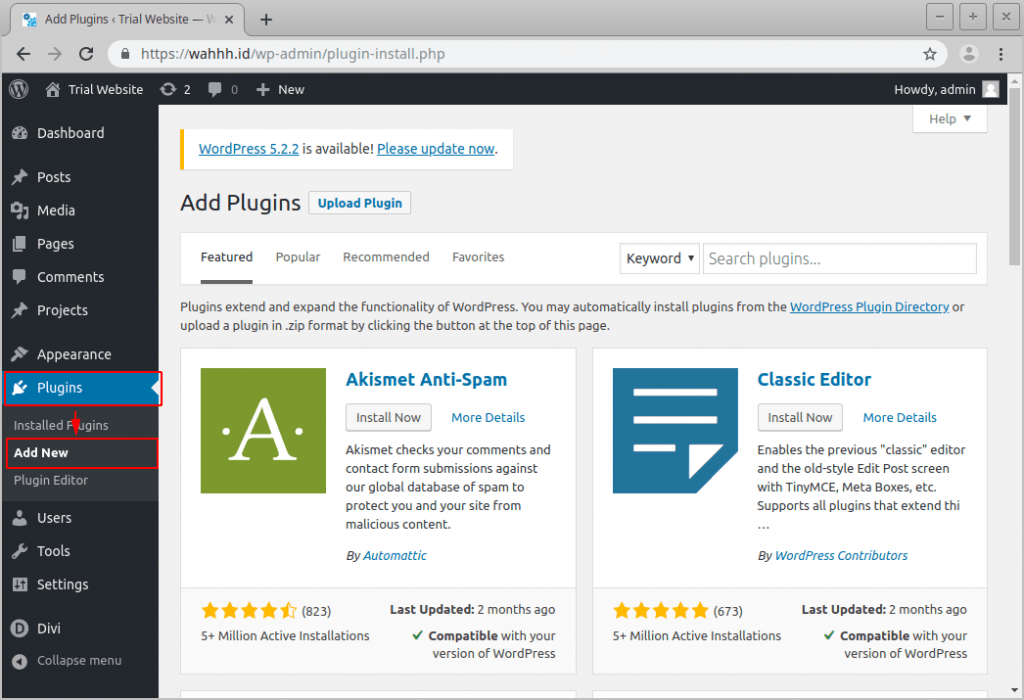
Task: Click the WordPress Contributors author link
Action: point(841,556)
